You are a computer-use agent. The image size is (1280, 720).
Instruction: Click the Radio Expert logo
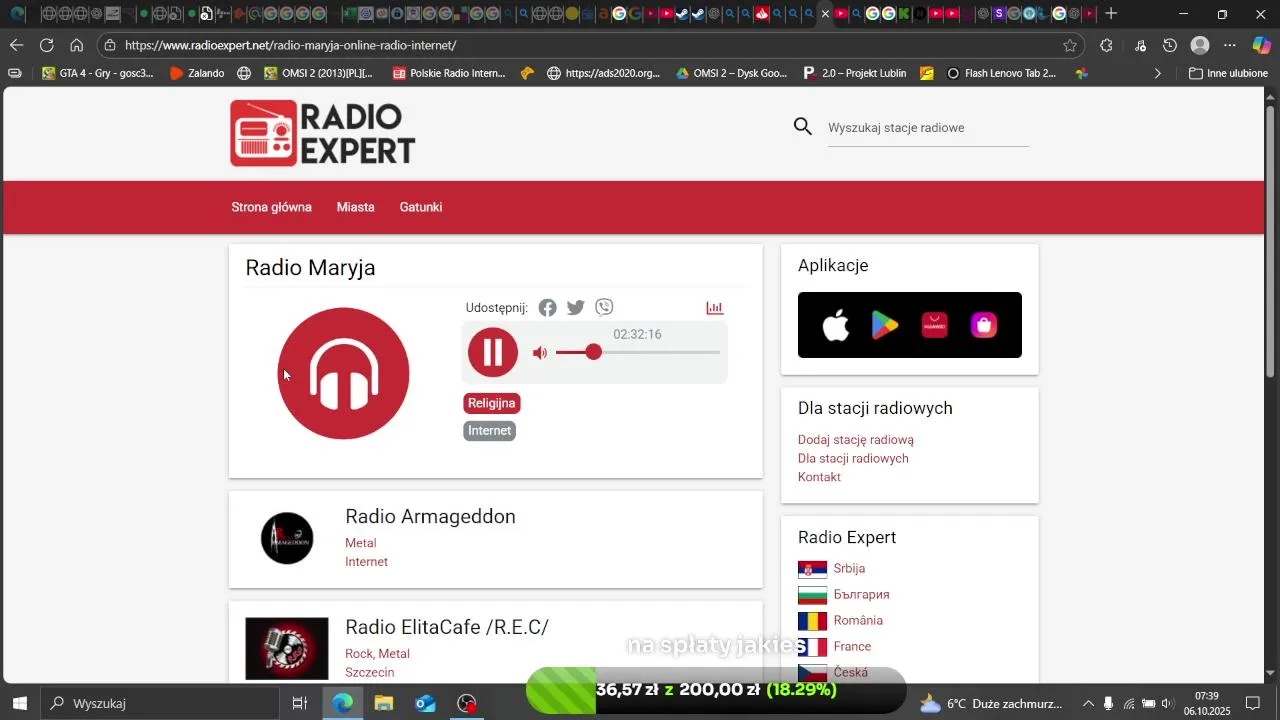pyautogui.click(x=323, y=133)
